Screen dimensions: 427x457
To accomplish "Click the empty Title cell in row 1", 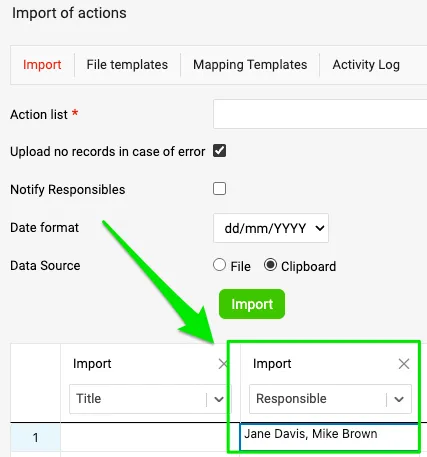I will [150, 437].
